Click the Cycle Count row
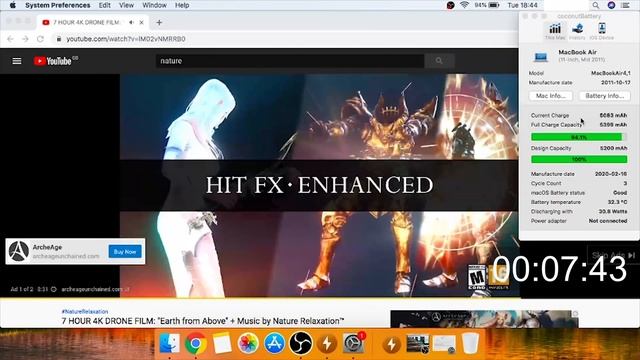640x360 pixels. pos(579,183)
